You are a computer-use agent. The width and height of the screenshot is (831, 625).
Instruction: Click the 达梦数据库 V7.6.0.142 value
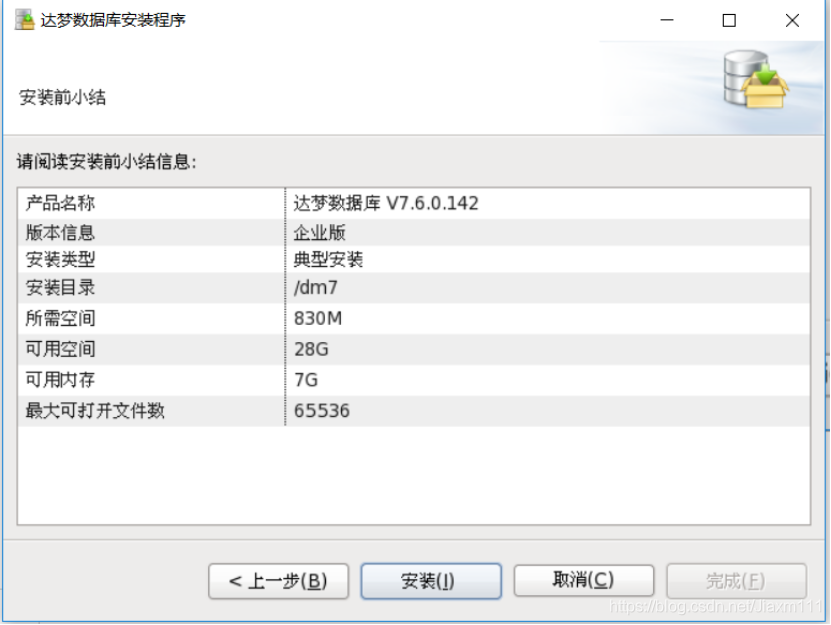386,204
